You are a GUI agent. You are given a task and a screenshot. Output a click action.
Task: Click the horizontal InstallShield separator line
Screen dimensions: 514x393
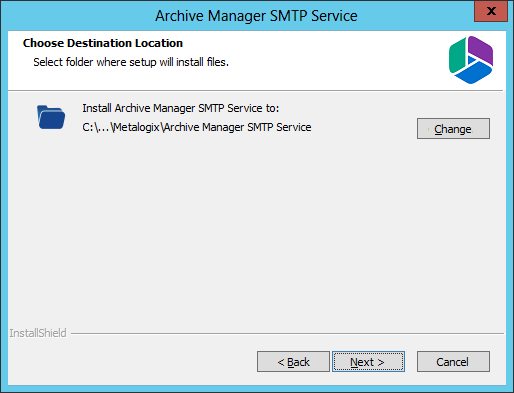tap(287, 333)
